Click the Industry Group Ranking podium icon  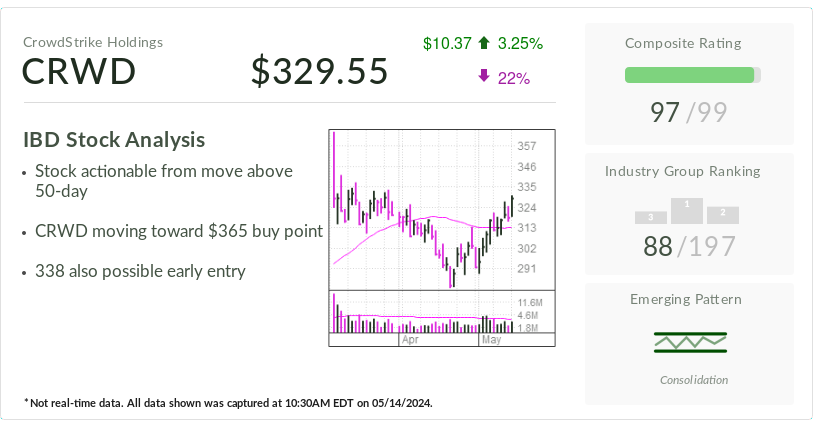[687, 211]
